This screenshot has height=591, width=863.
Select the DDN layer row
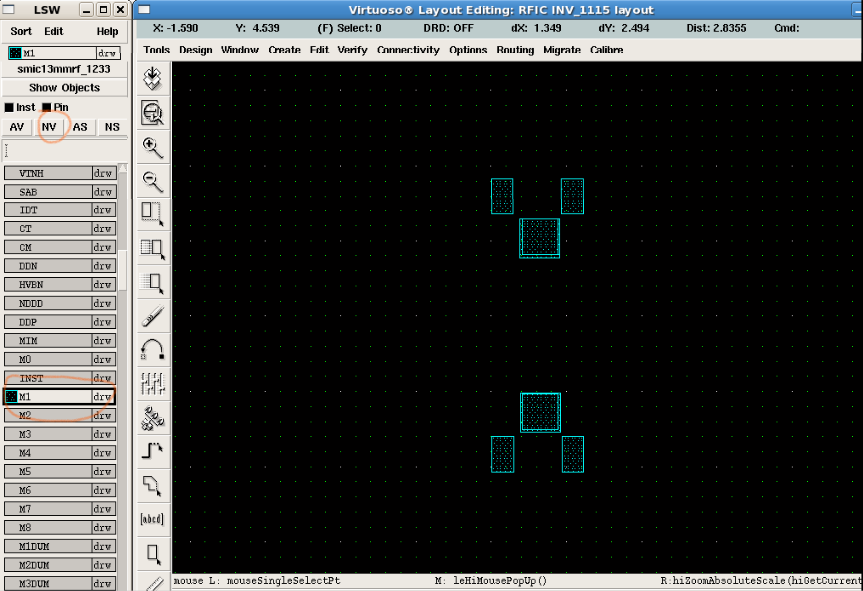(x=60, y=266)
